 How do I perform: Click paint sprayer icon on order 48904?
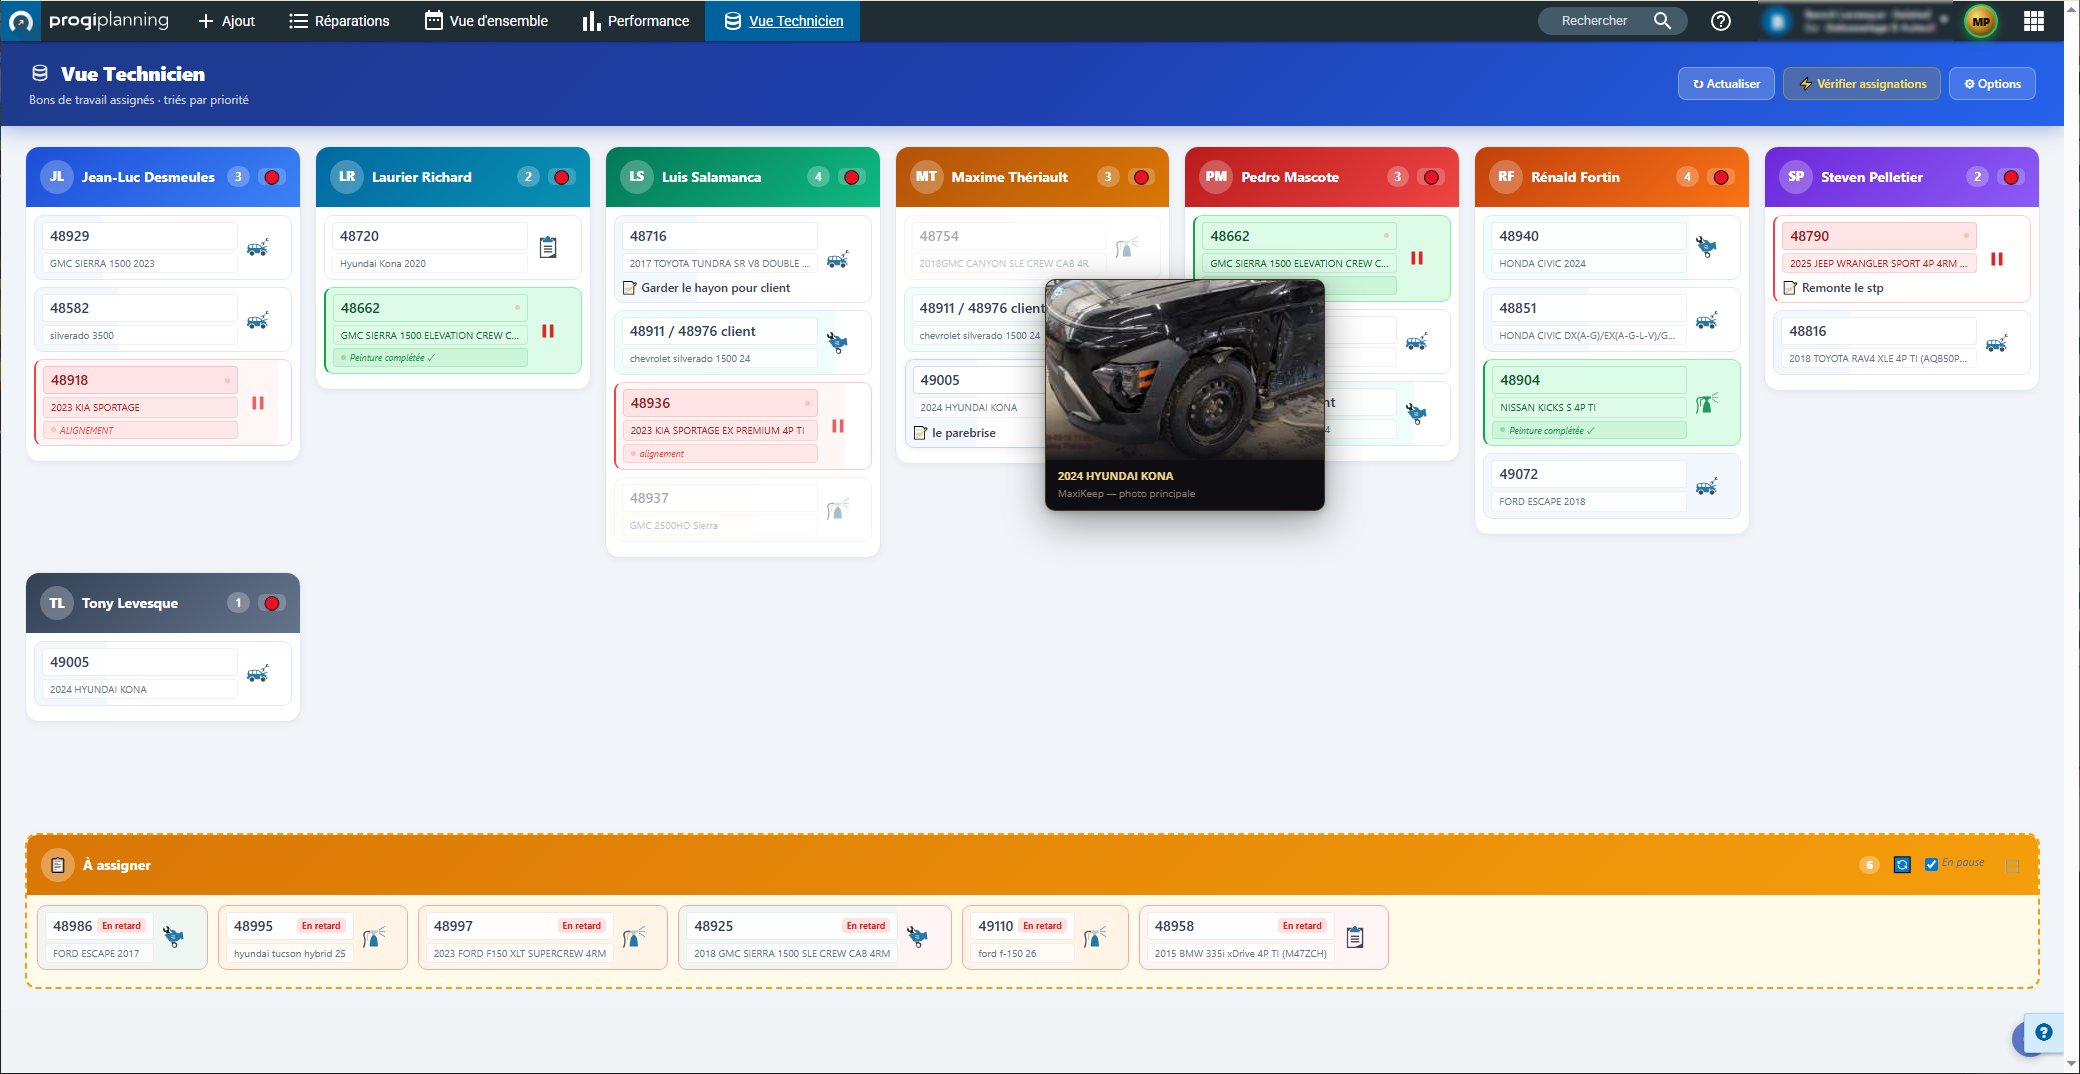(x=1706, y=404)
